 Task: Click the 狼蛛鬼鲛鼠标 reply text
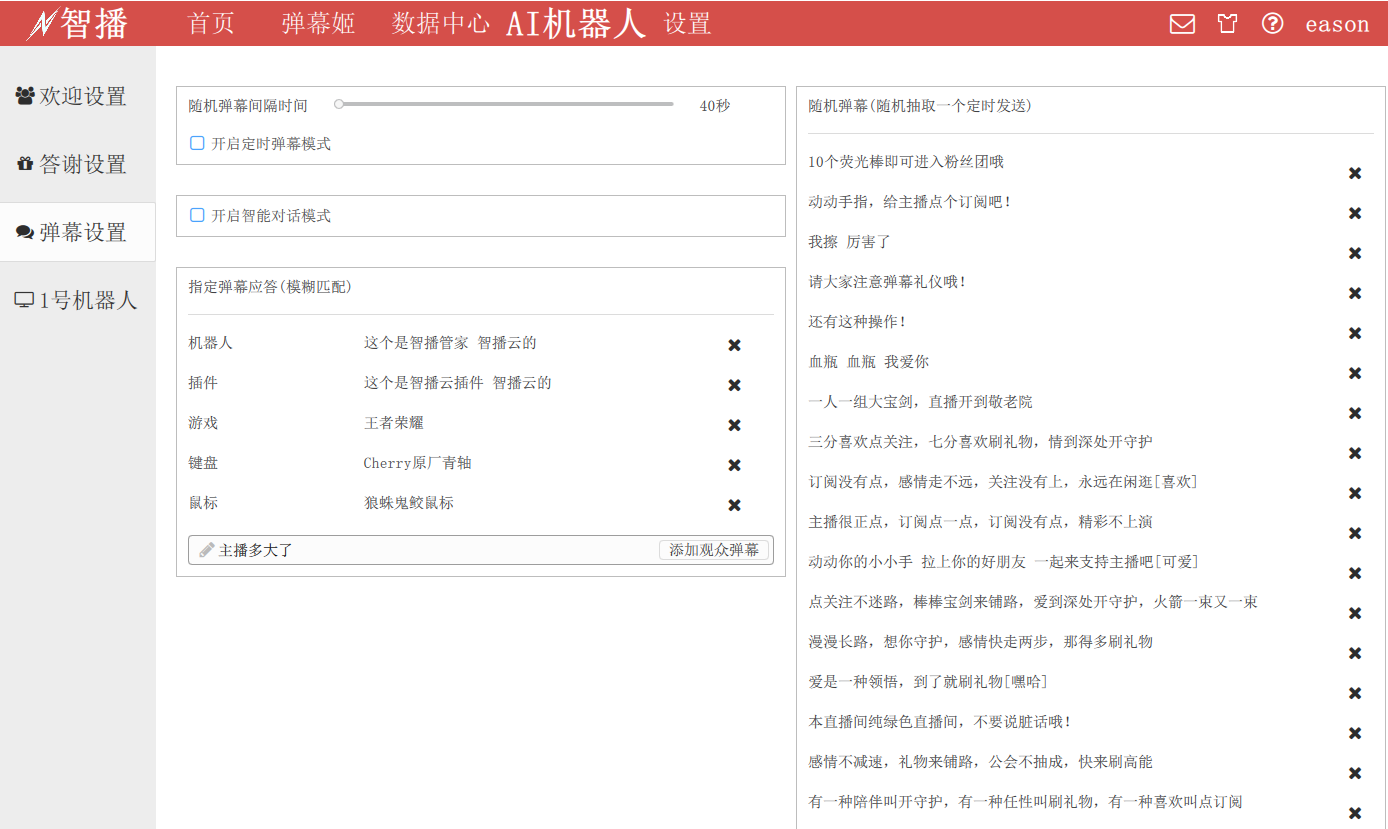409,503
